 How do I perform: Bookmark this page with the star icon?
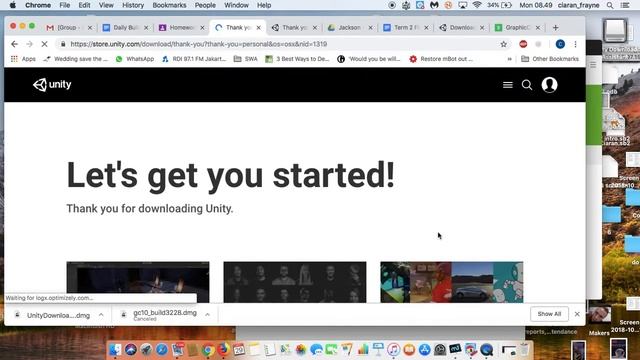pyautogui.click(x=504, y=44)
